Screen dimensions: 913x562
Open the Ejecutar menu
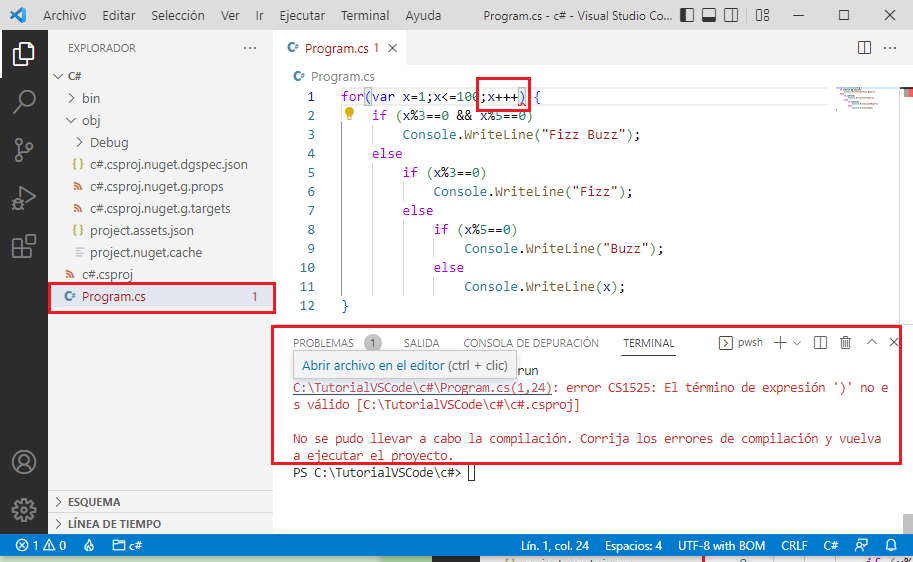pos(302,16)
